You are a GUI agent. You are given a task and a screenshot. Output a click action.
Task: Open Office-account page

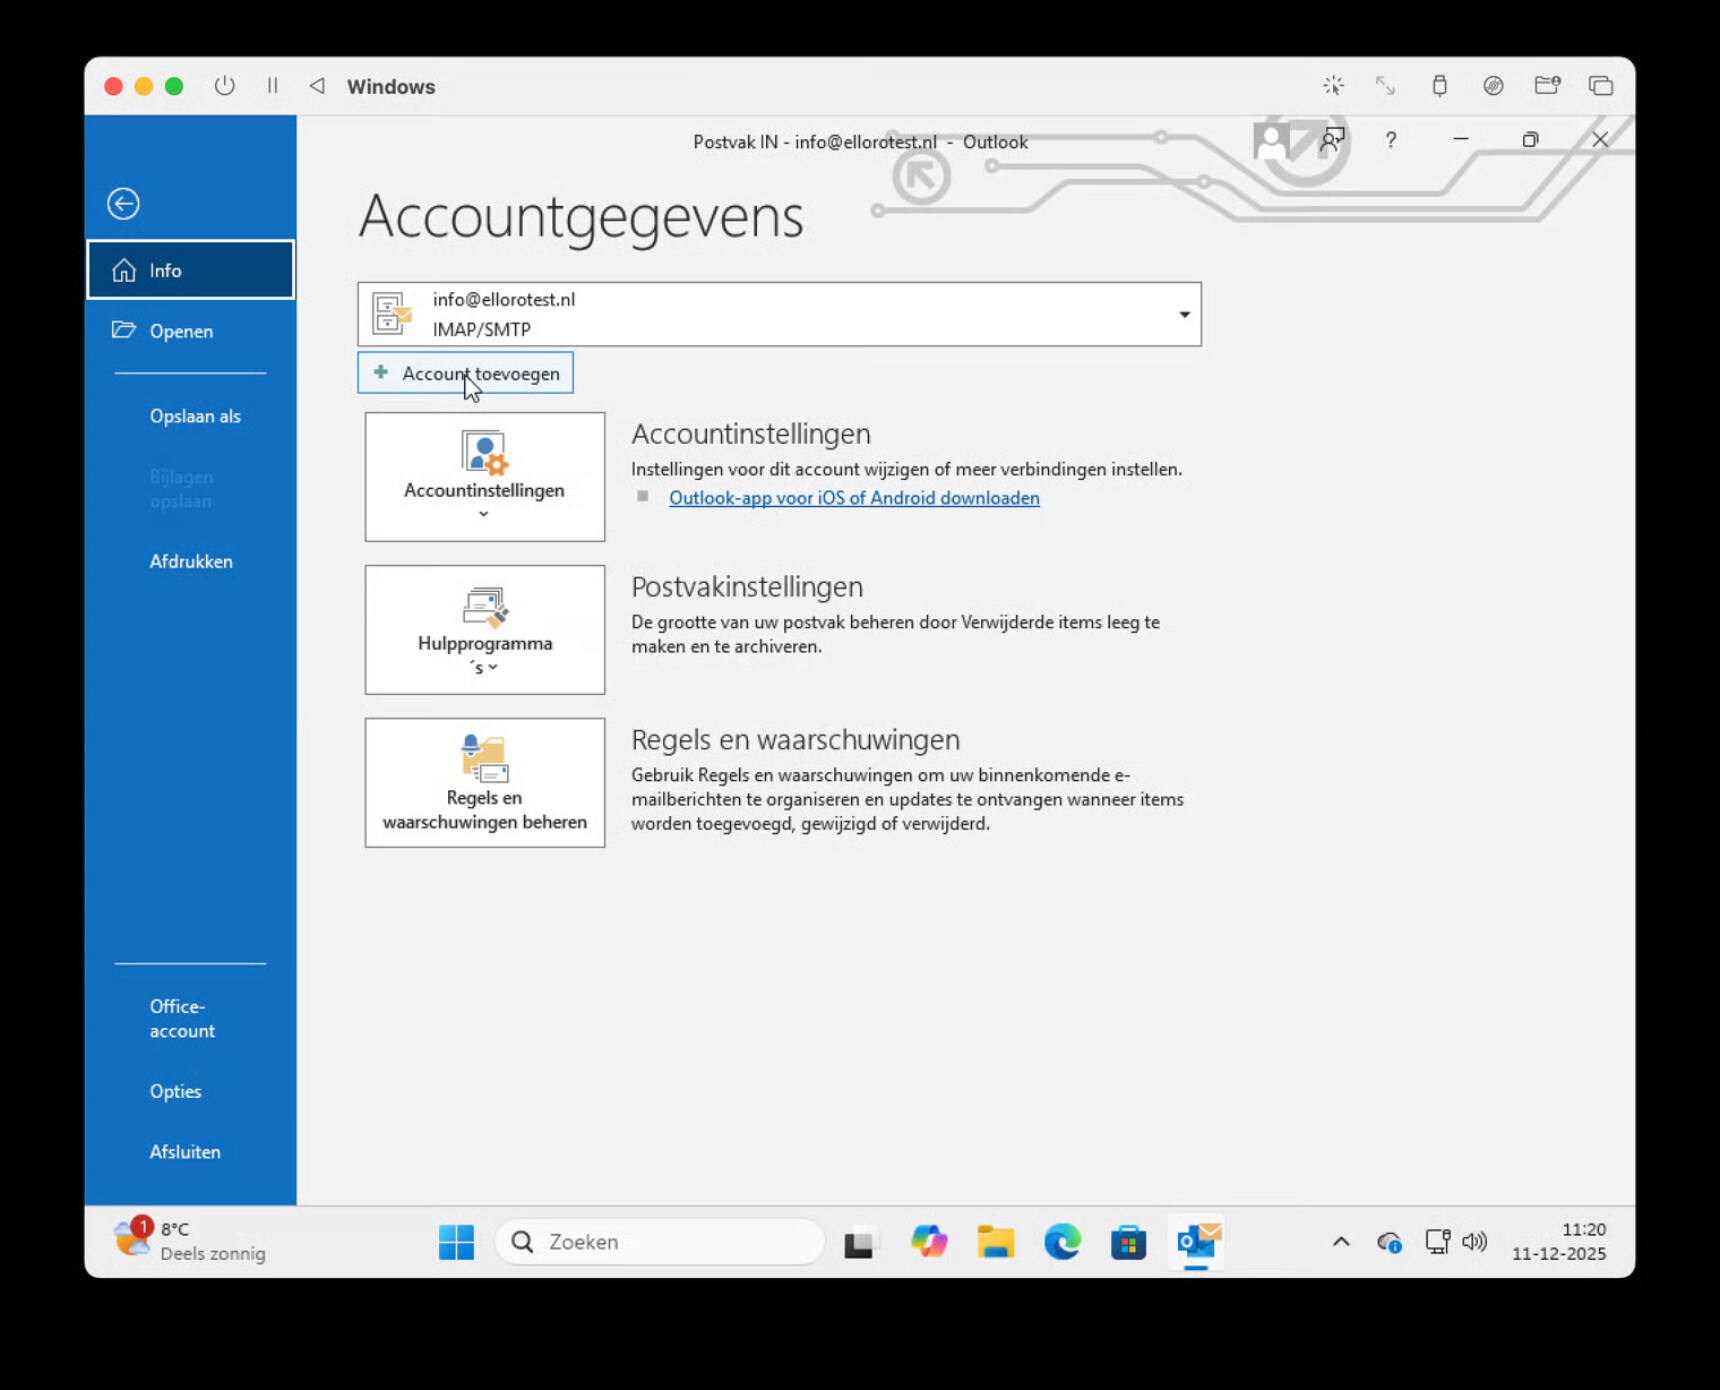tap(182, 1019)
